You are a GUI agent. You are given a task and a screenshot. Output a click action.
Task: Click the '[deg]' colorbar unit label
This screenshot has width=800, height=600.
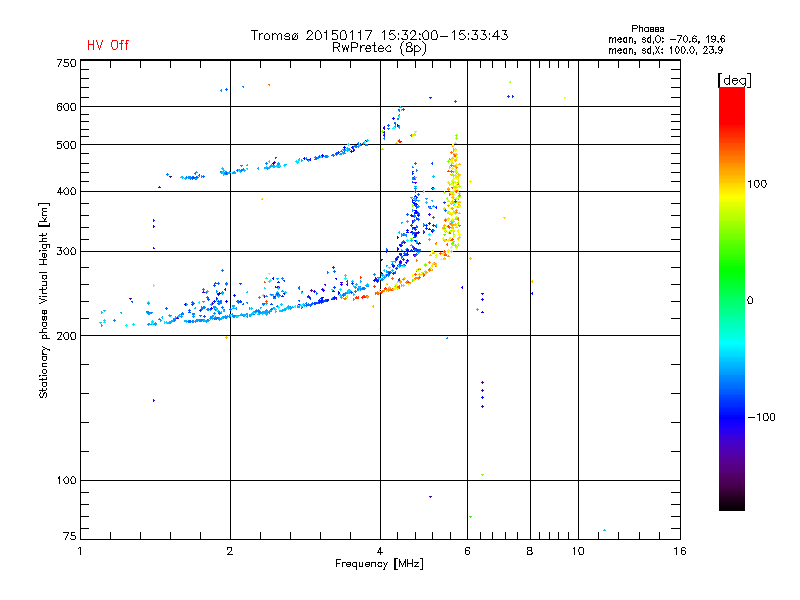click(734, 80)
